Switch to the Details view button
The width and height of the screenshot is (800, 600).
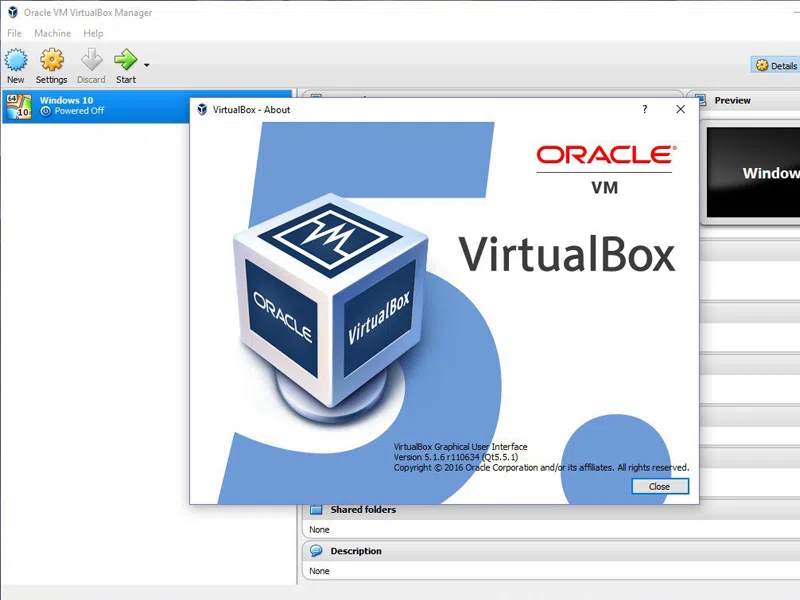click(x=776, y=65)
